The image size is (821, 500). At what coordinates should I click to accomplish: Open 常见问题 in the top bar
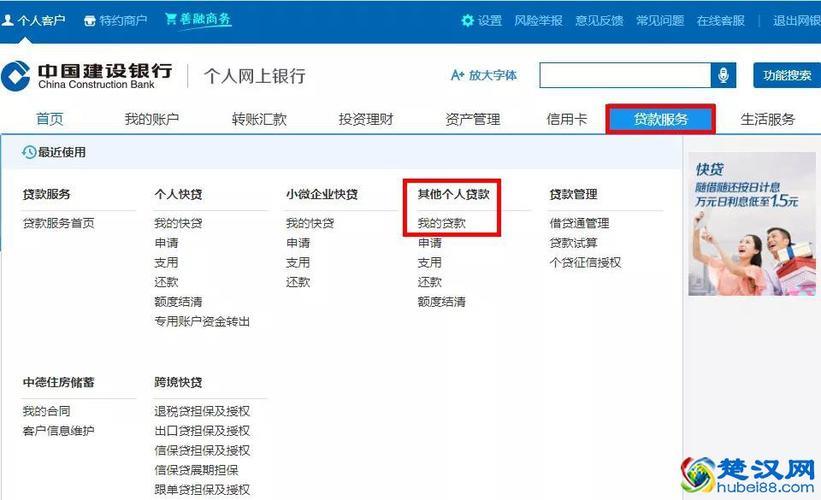tap(660, 21)
